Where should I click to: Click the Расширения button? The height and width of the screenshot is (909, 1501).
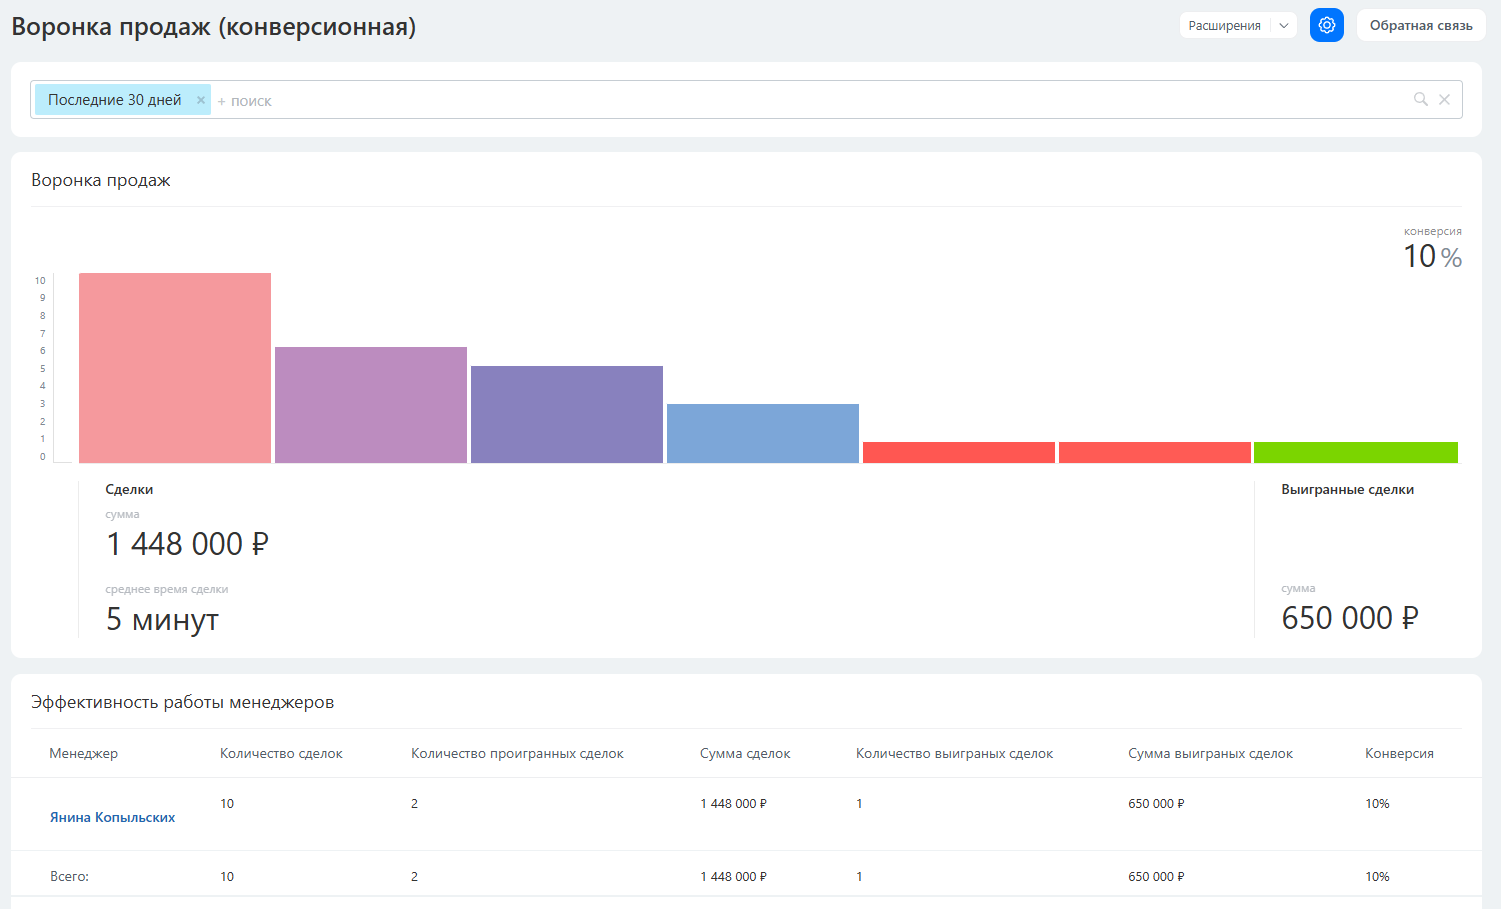[x=1224, y=26]
